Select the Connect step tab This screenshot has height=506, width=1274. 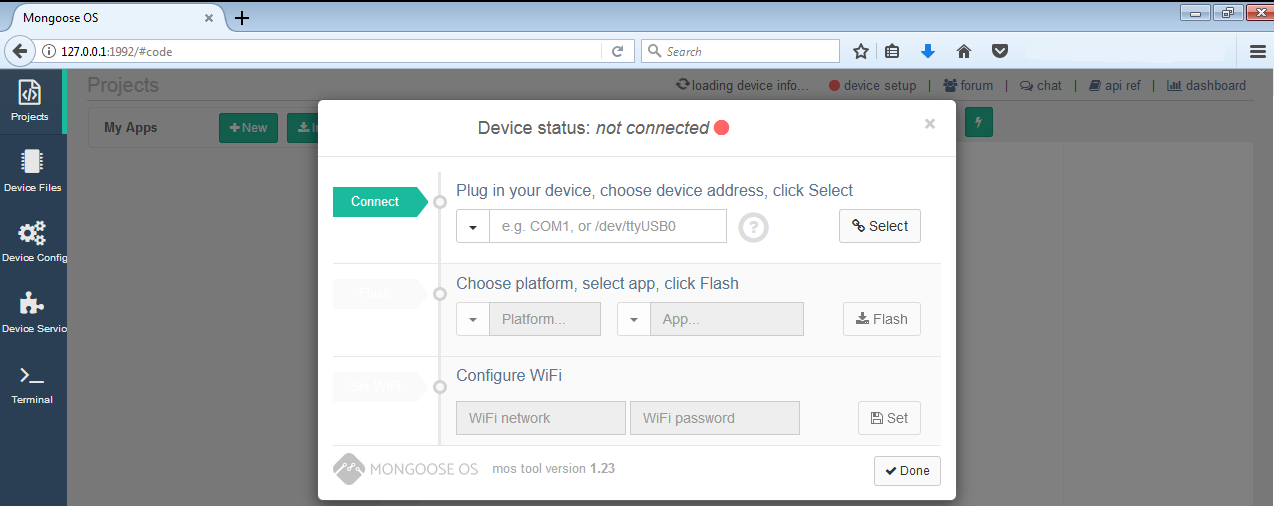(376, 202)
